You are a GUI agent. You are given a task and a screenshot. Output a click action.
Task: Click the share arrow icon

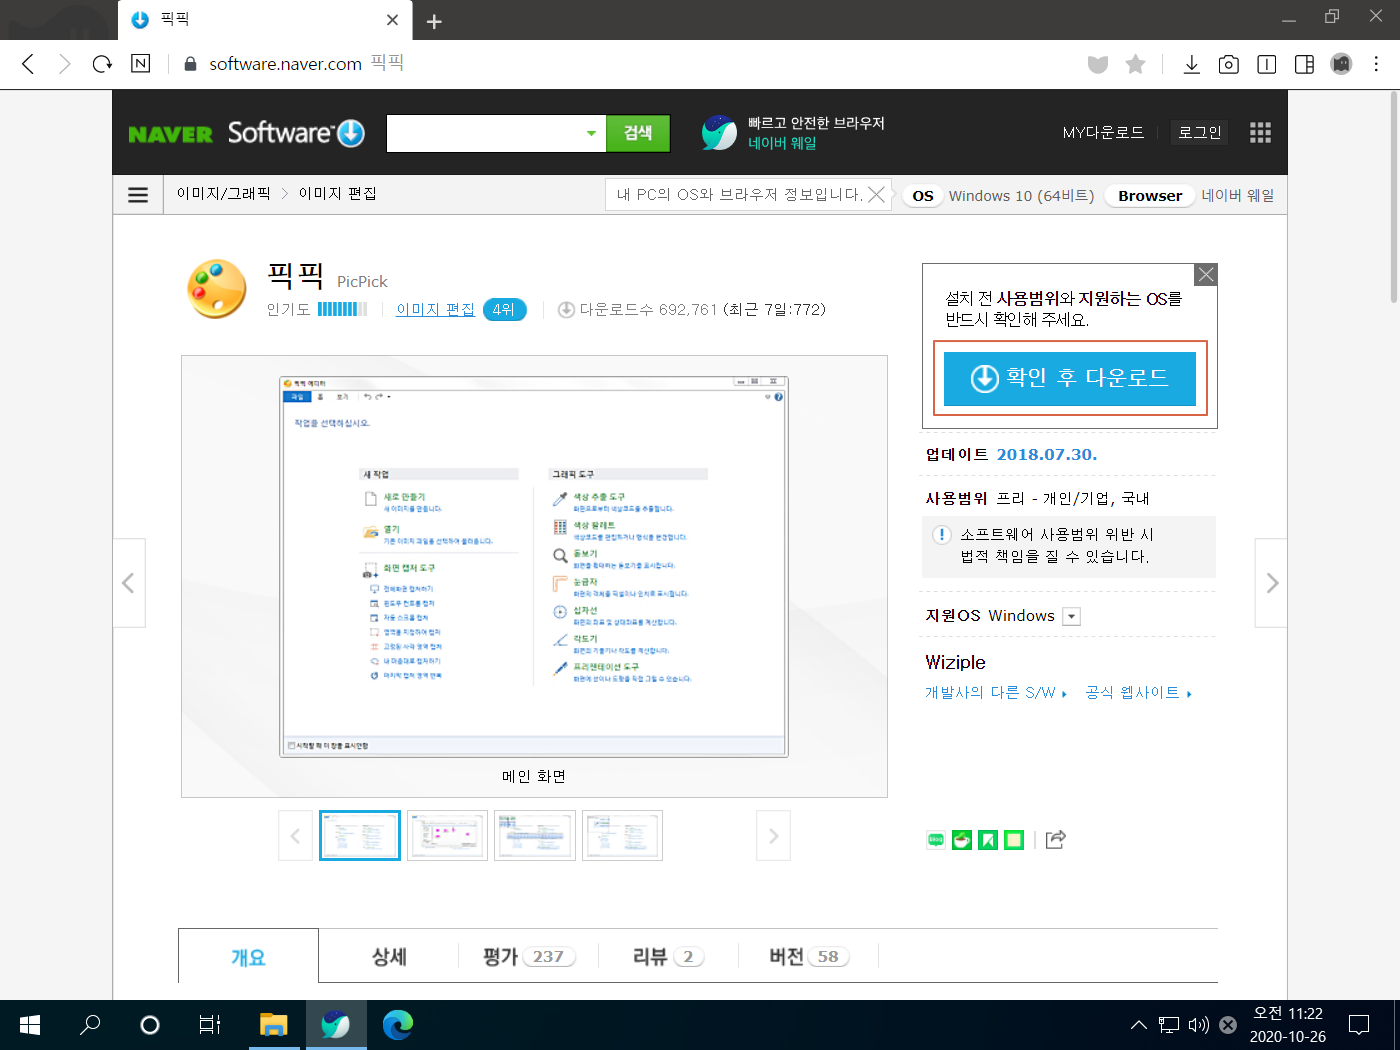tap(1055, 839)
